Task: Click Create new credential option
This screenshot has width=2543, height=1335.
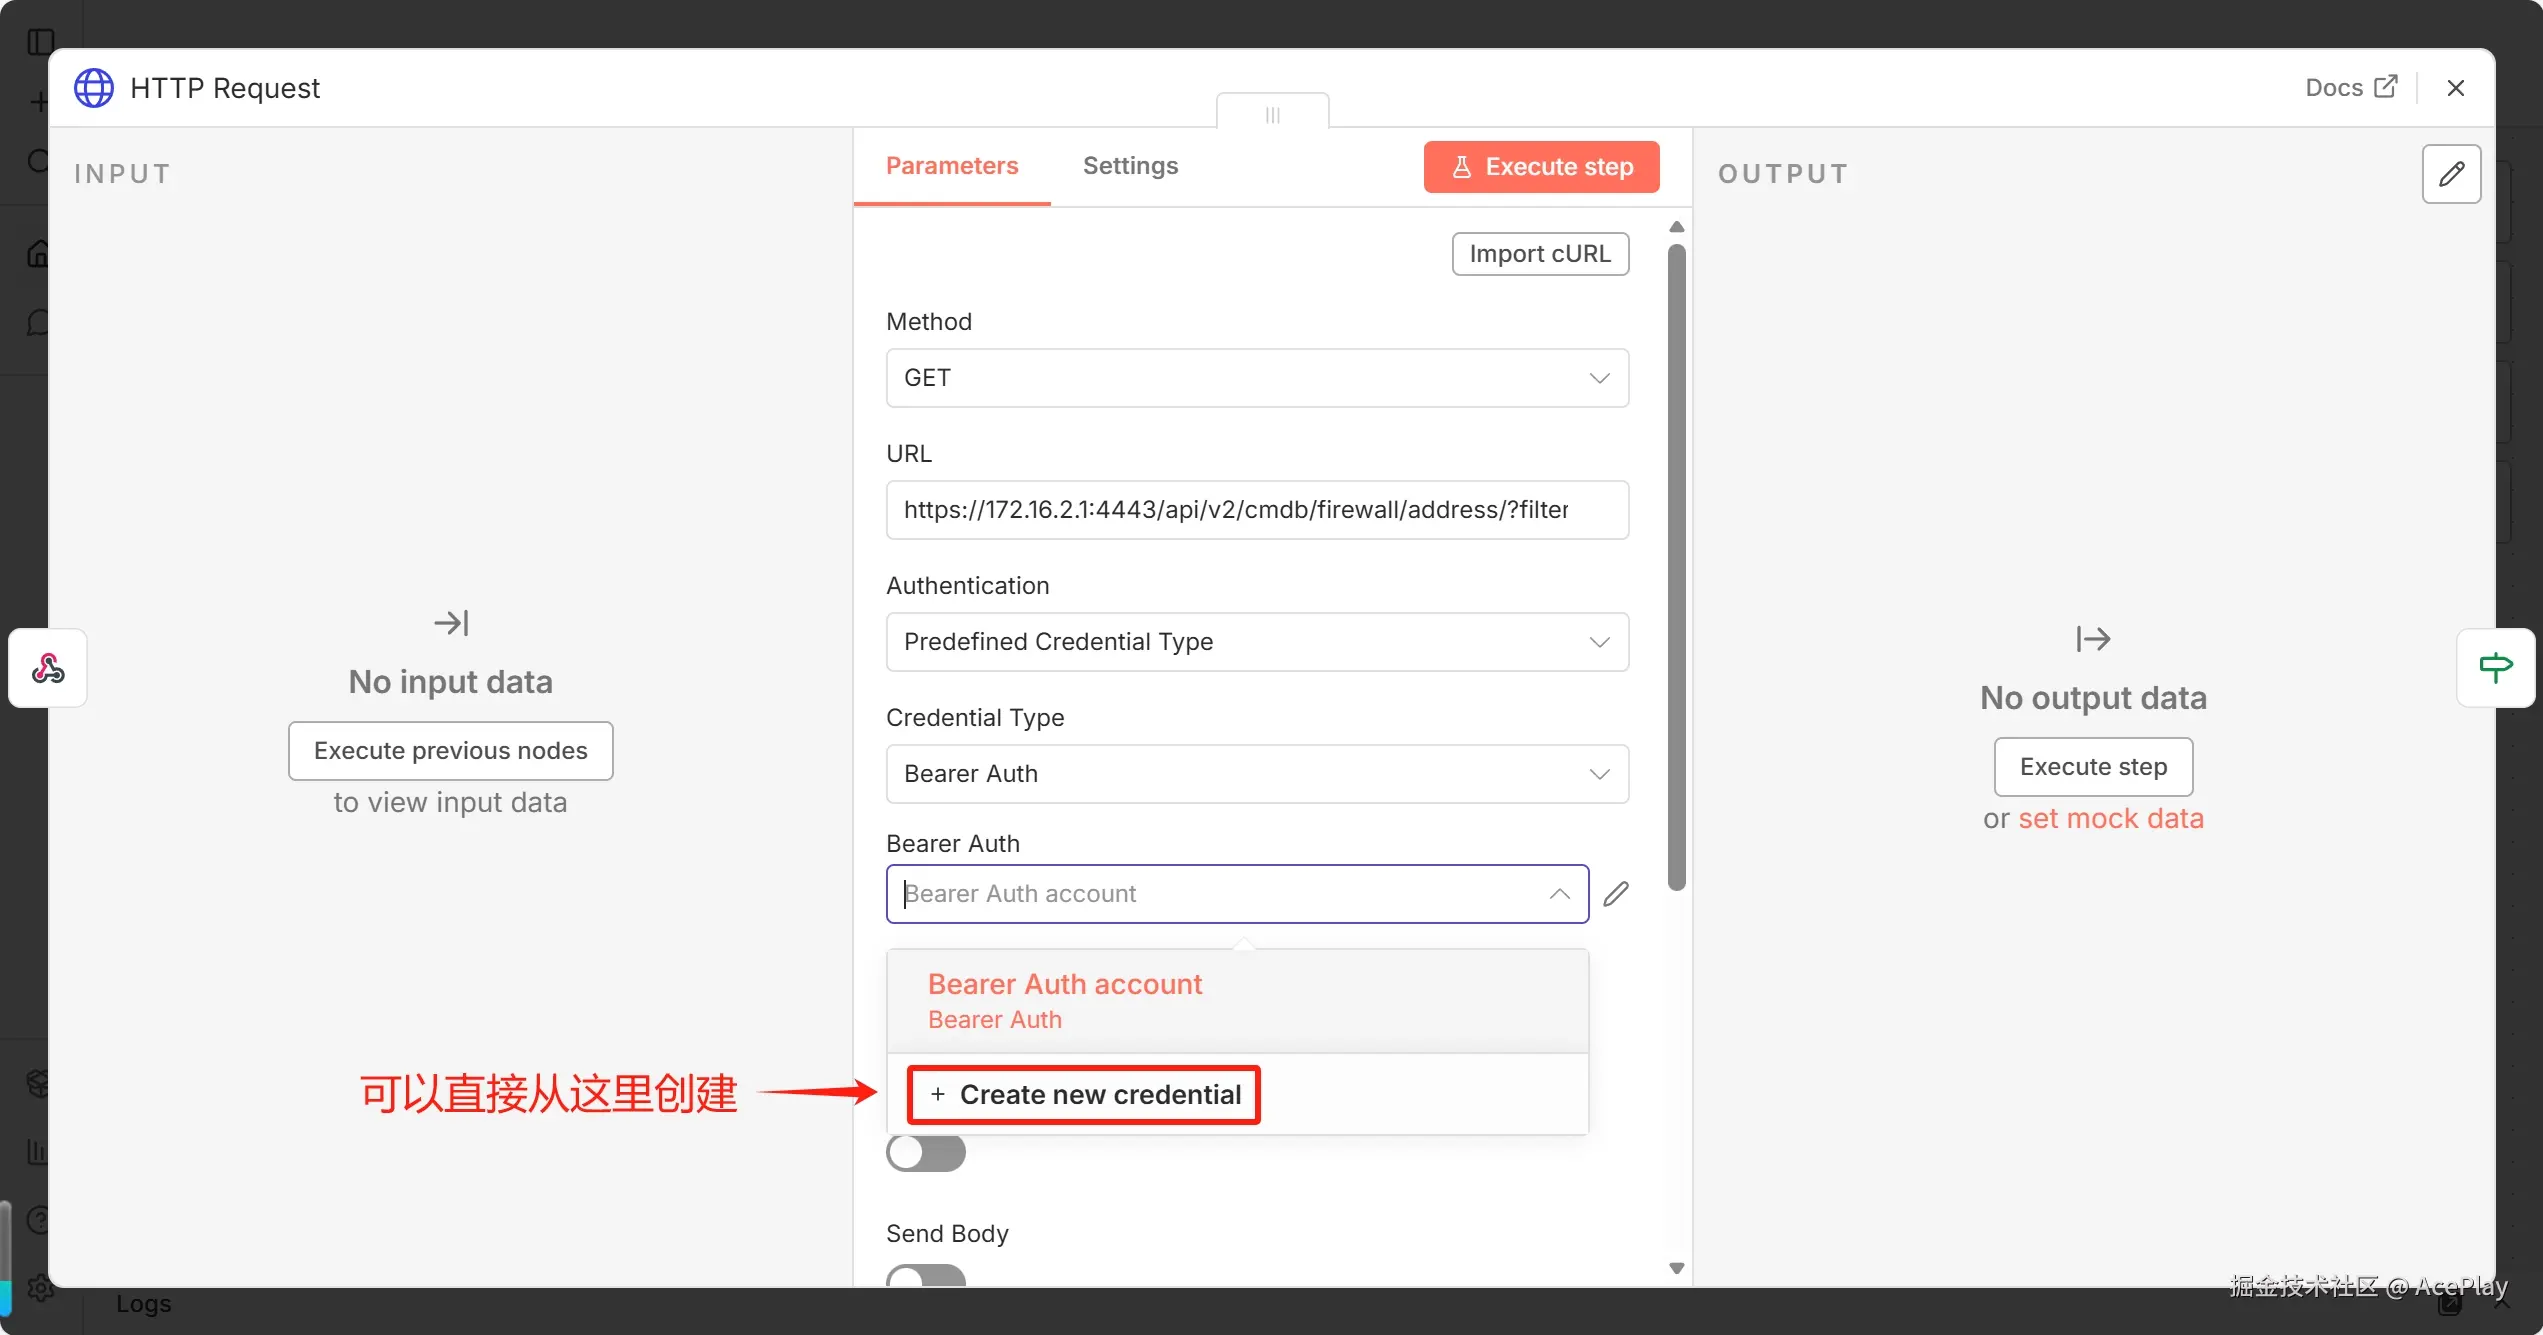Action: click(1085, 1095)
